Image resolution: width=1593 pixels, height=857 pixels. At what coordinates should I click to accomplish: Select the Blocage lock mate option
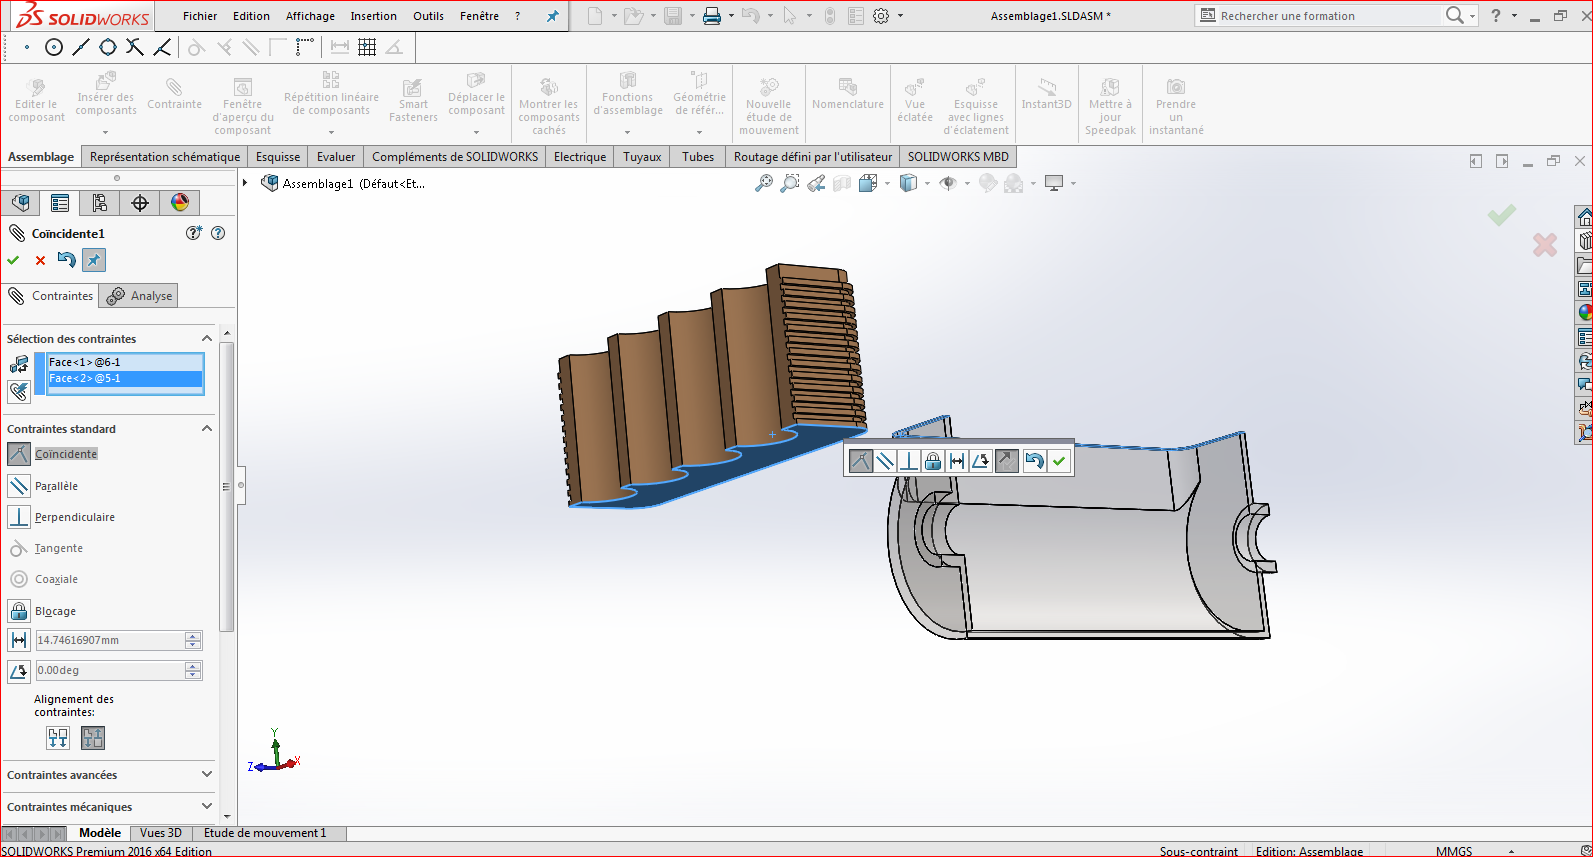55,611
